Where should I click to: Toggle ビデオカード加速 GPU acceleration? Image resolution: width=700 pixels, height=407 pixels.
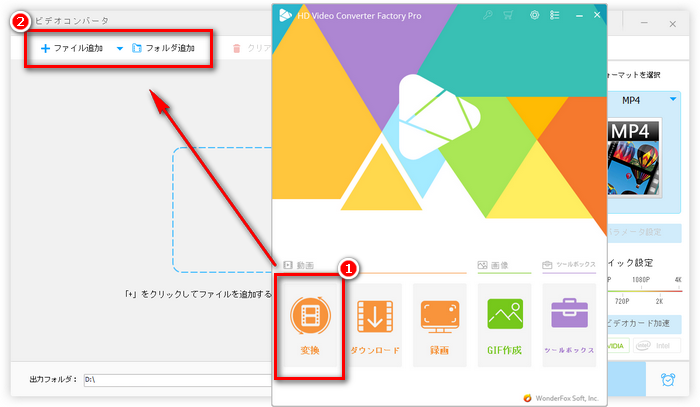coord(644,324)
